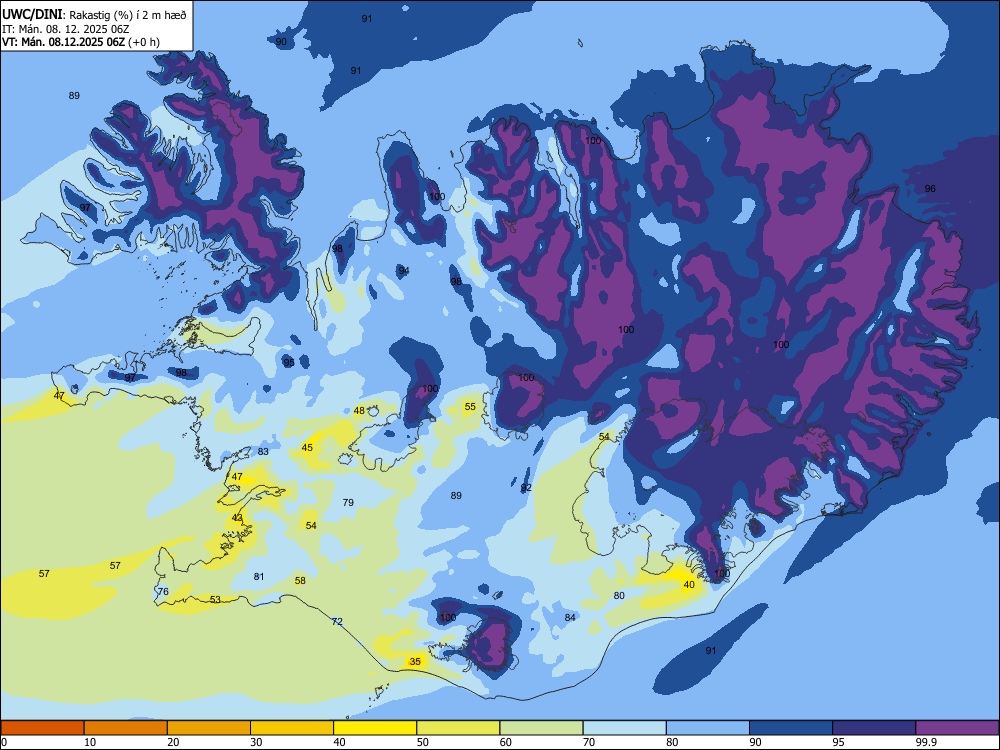This screenshot has height=750, width=1000.
Task: Click the '45' humidity value on the map
Action: pos(307,448)
